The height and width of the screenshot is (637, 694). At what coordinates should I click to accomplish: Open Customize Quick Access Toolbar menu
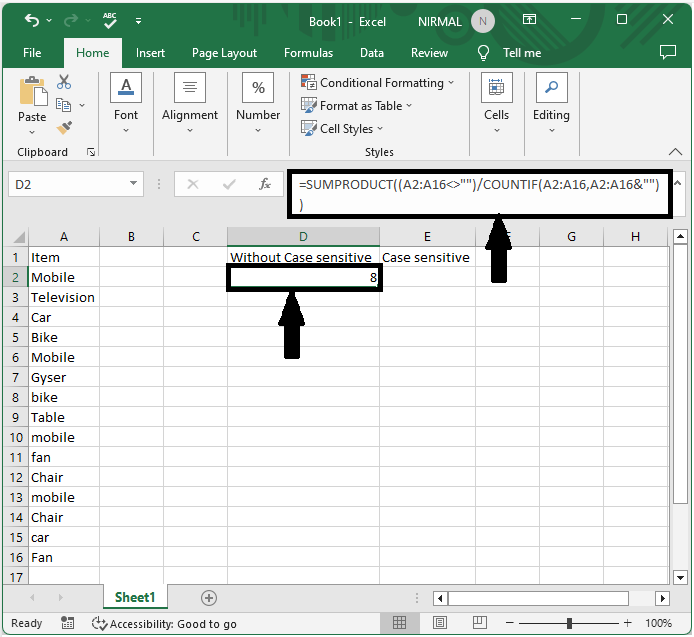click(139, 21)
